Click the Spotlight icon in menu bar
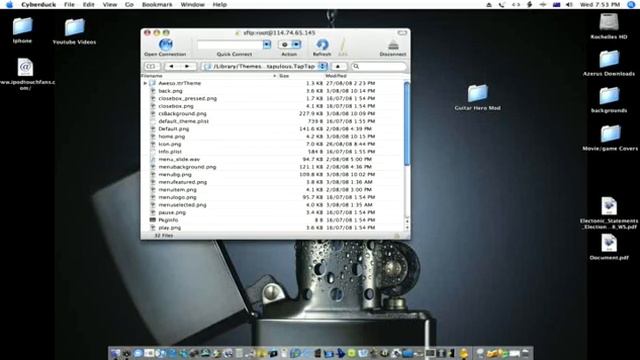The height and width of the screenshot is (360, 640). tap(631, 4)
